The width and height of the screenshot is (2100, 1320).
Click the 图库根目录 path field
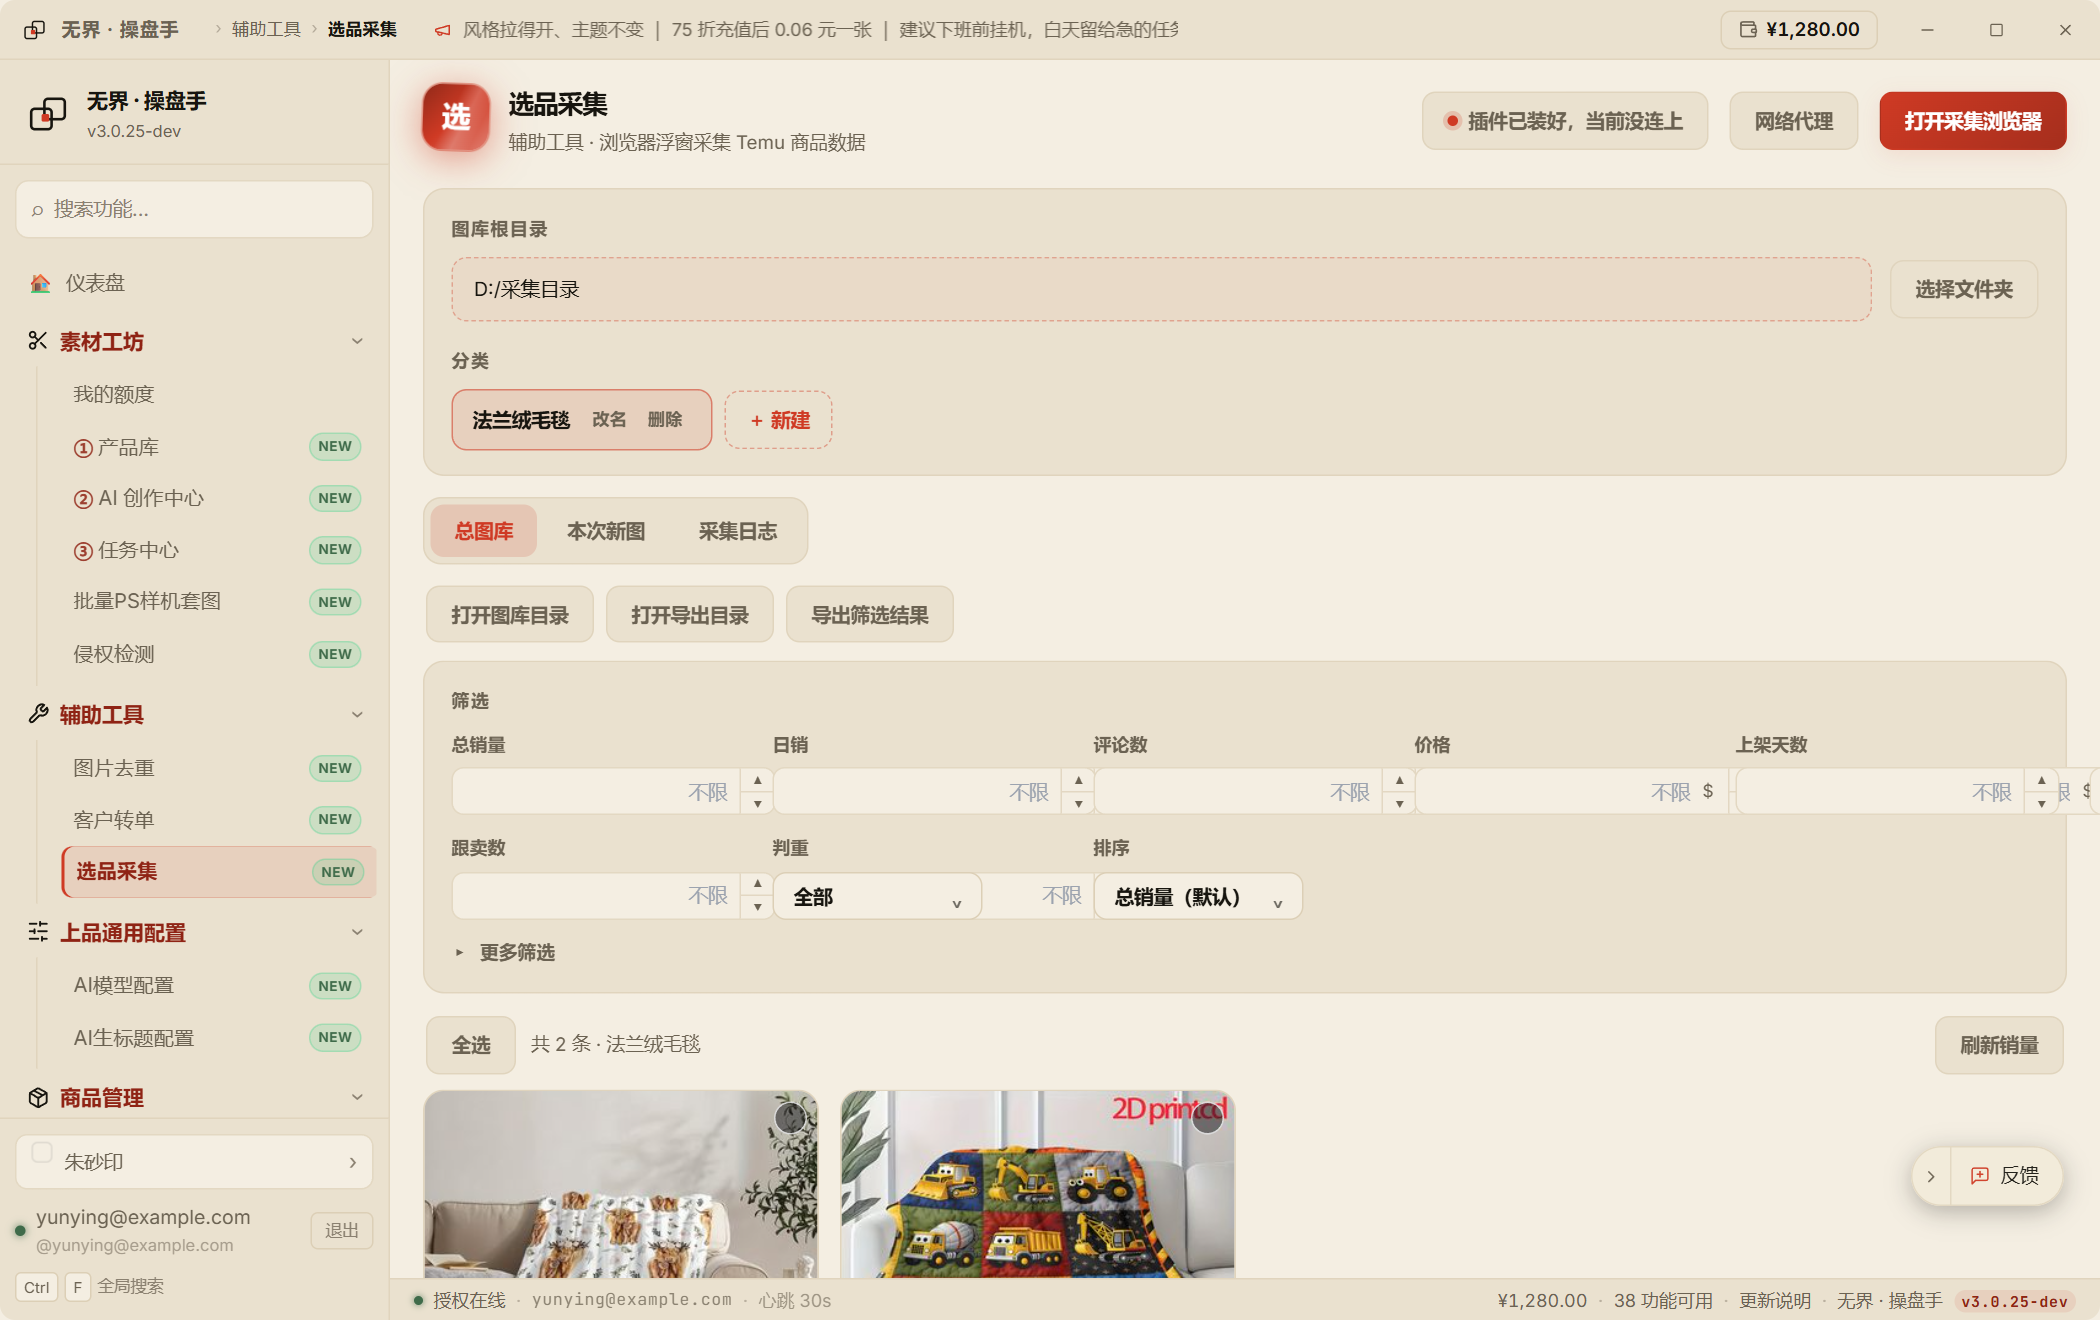pyautogui.click(x=1161, y=289)
